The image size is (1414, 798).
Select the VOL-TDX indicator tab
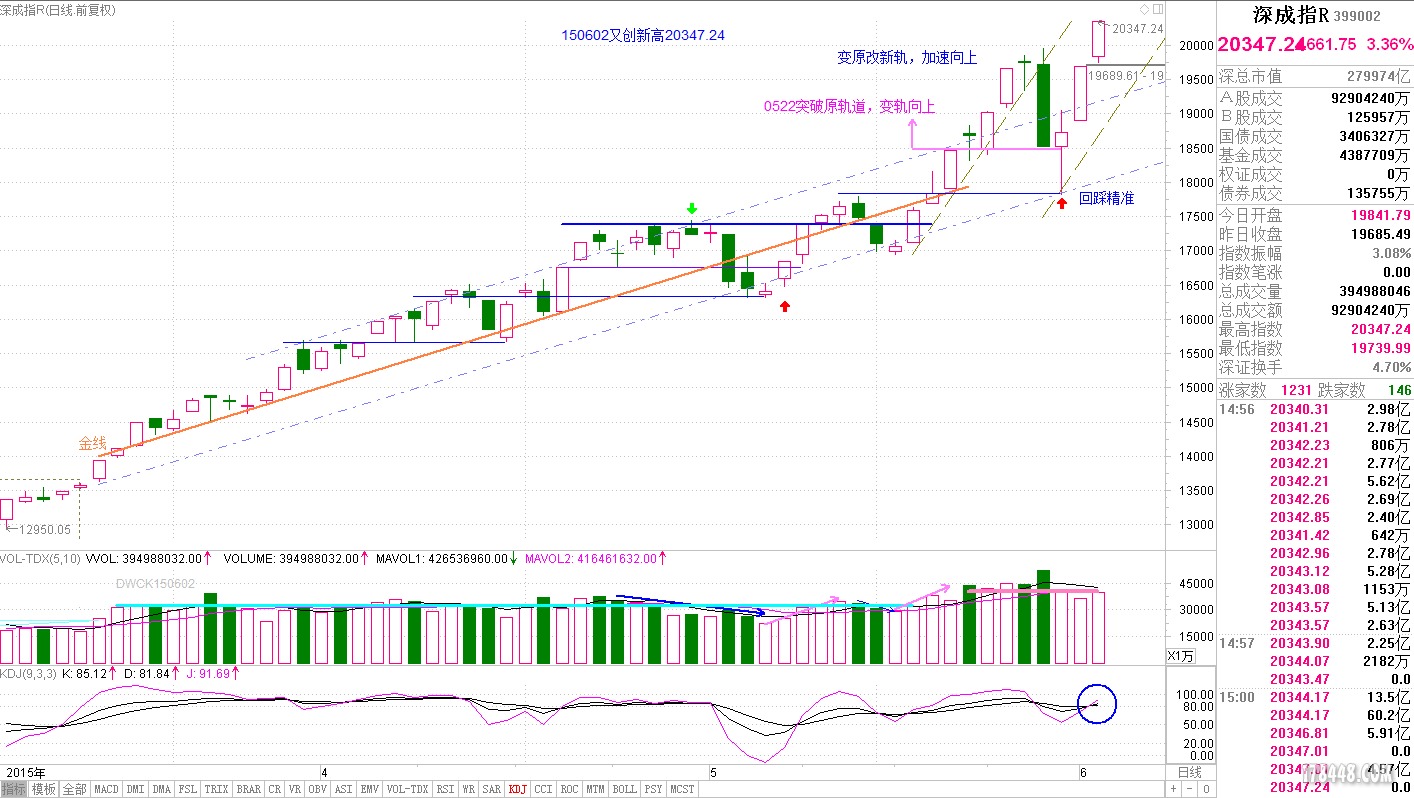pos(408,789)
